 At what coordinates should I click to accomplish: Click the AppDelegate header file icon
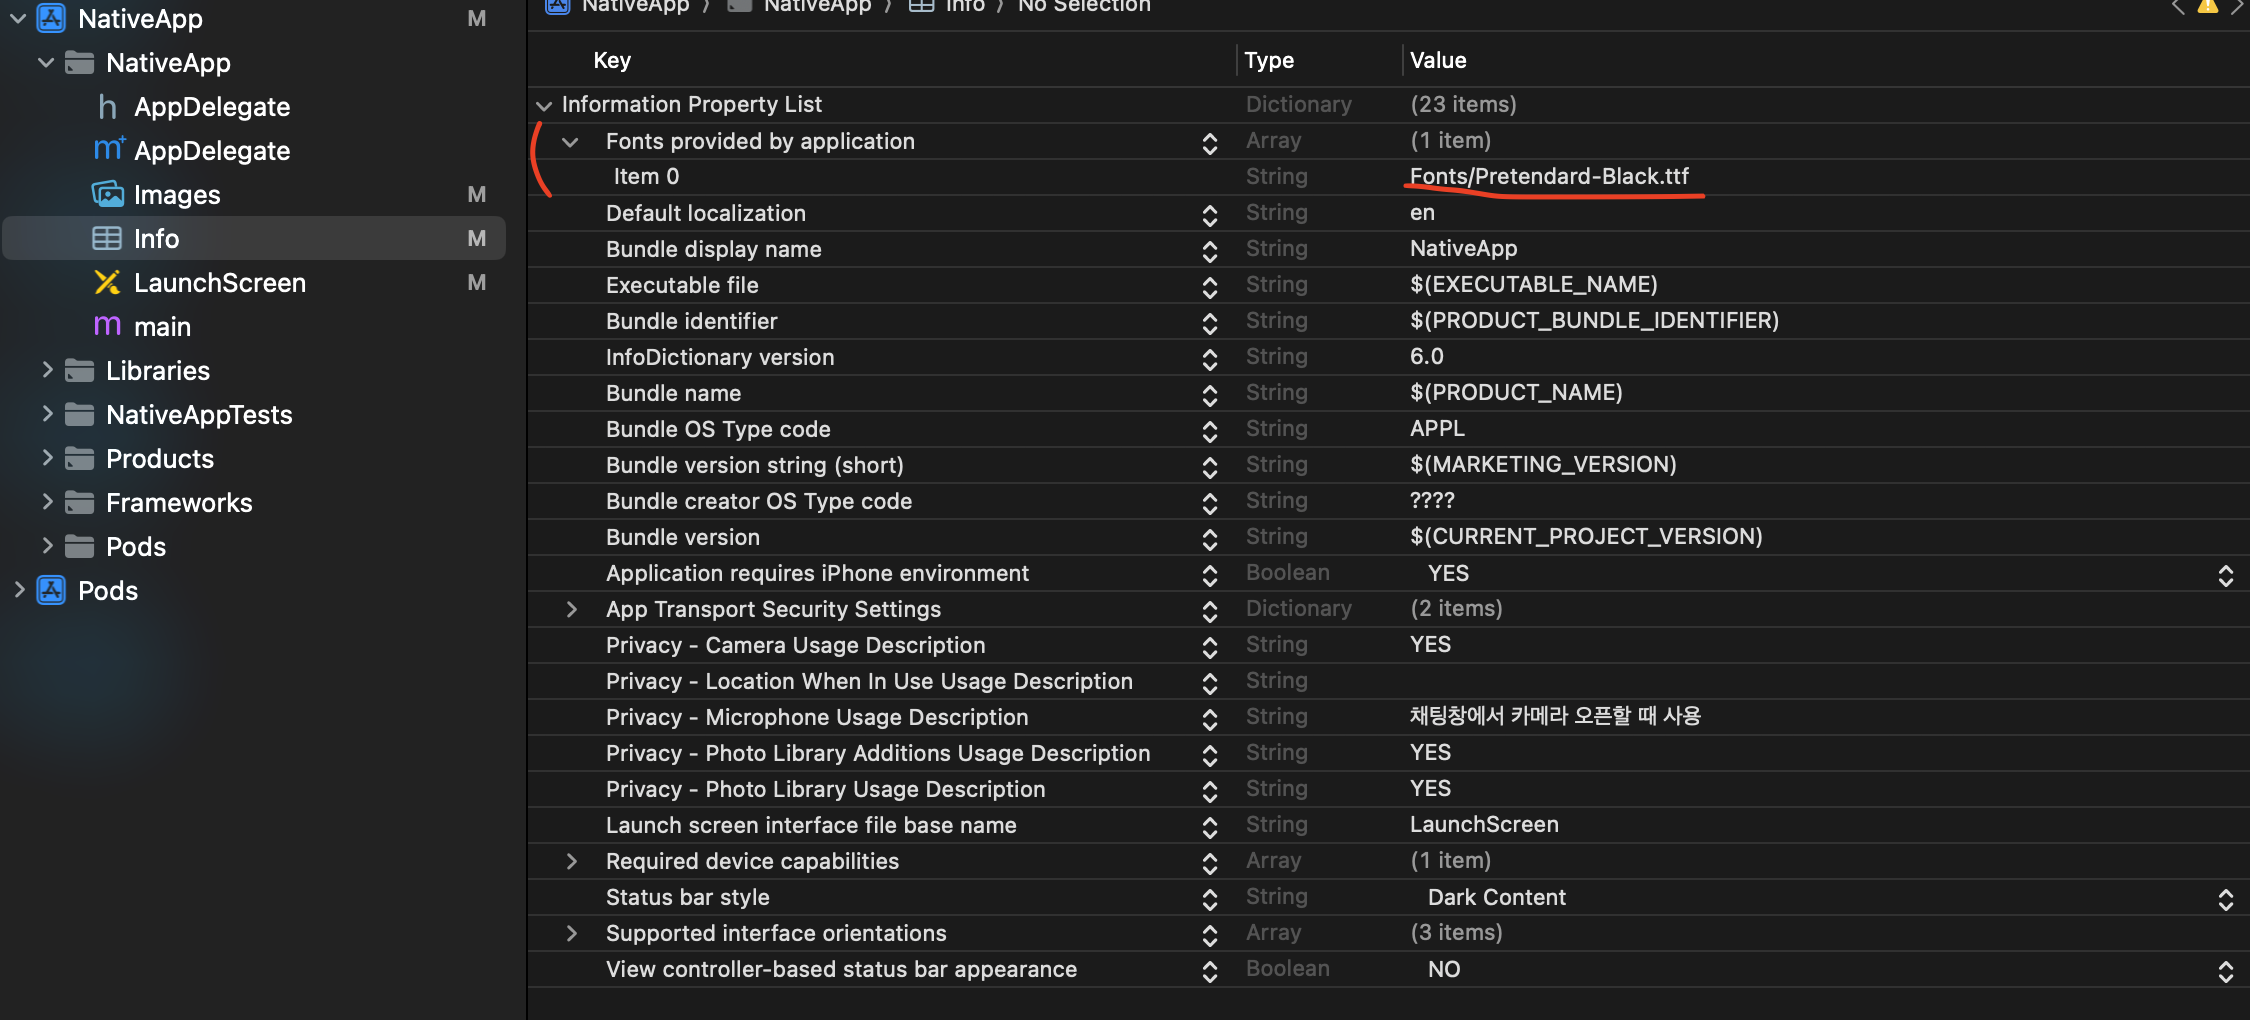pyautogui.click(x=107, y=106)
